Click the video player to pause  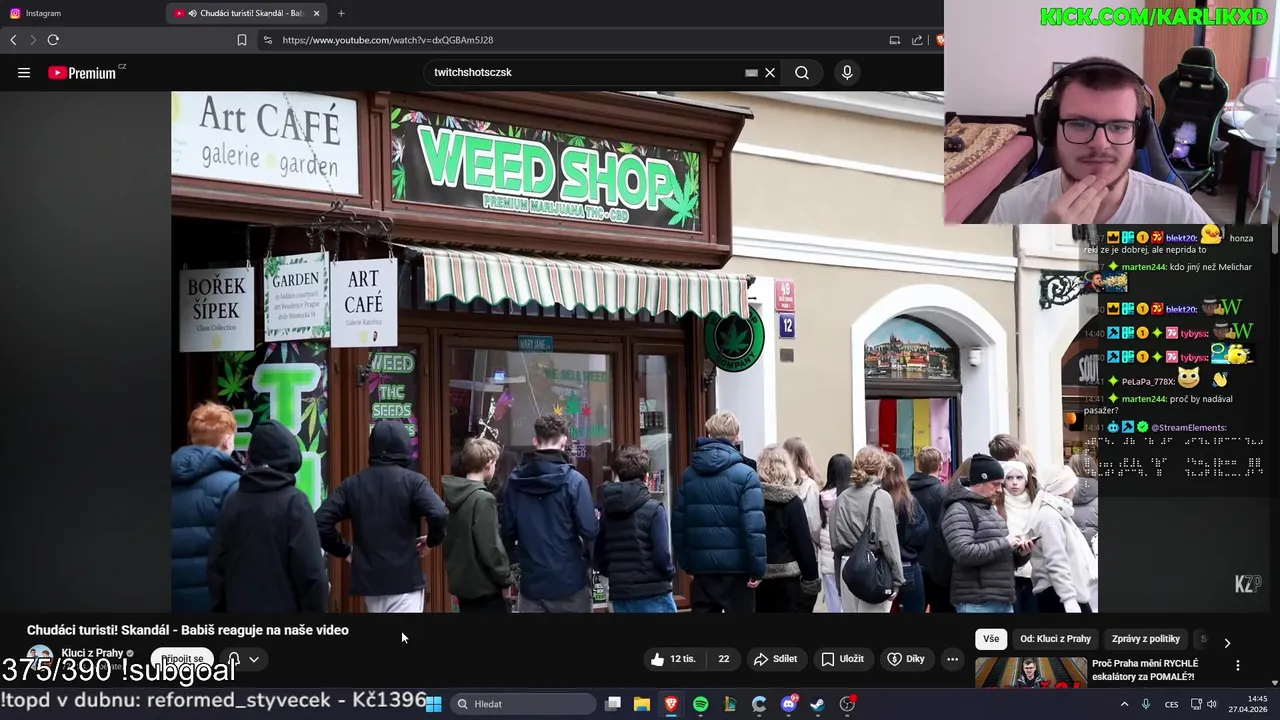click(634, 352)
